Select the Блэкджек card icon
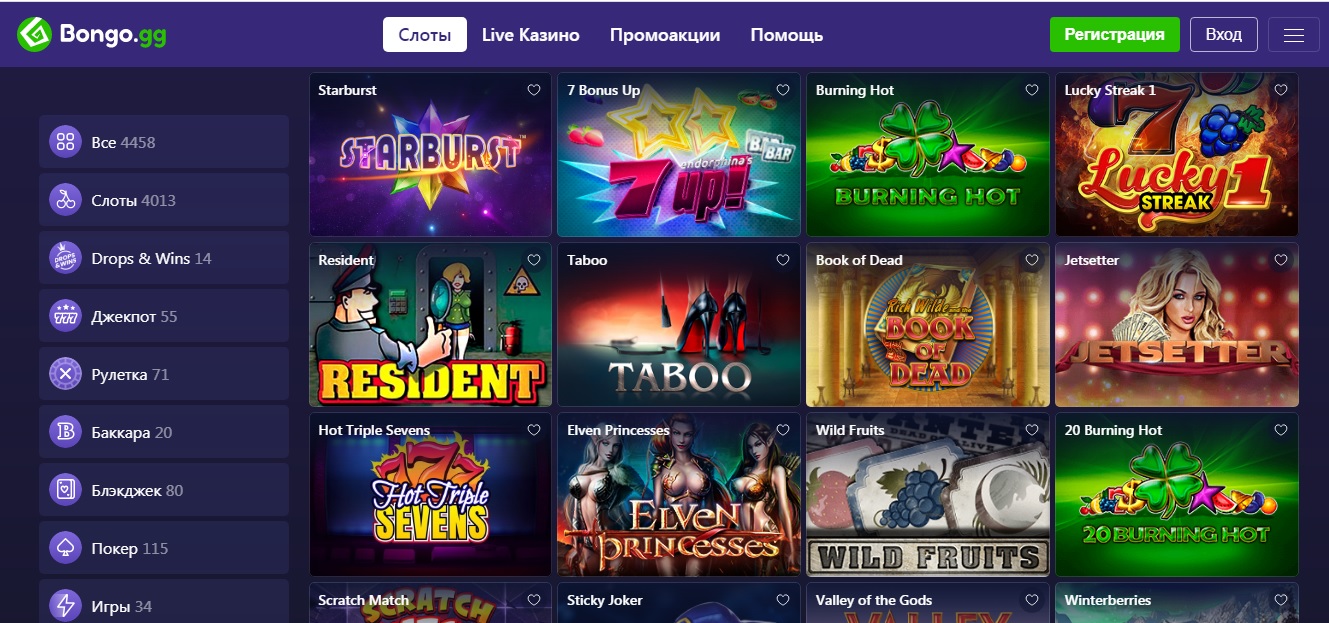Screen dimensions: 1329x623 (65, 491)
